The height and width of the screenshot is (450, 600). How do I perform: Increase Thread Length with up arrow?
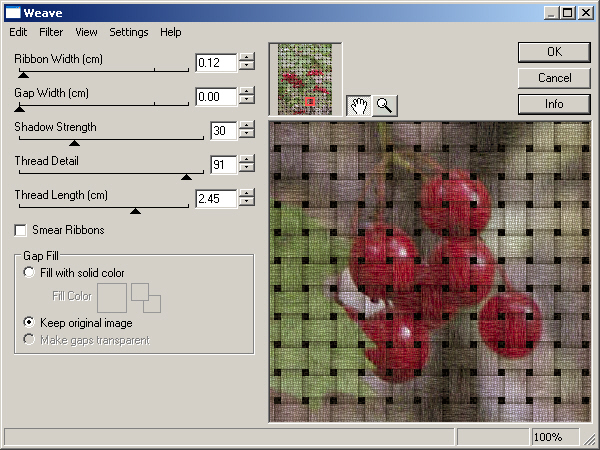247,194
